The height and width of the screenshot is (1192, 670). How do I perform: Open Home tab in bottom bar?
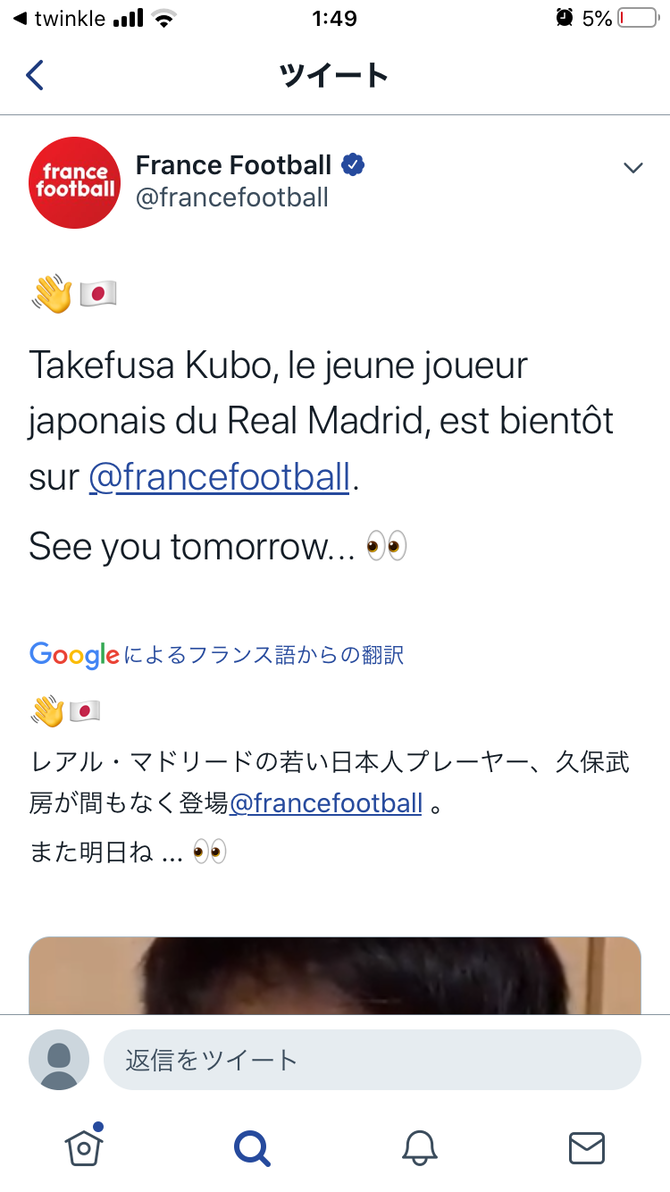(x=84, y=1145)
